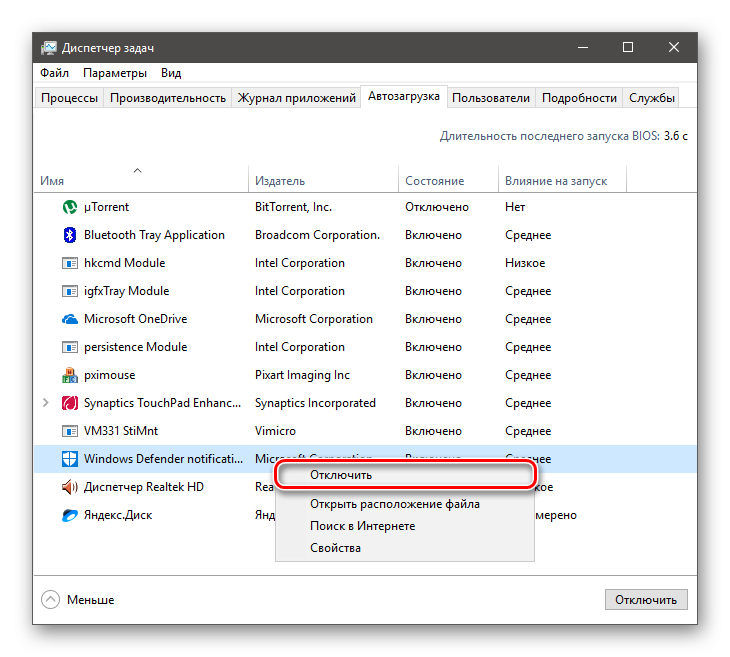Screen dimensions: 730x657
Task: Select the Яндекс.Диск icon
Action: 70,515
